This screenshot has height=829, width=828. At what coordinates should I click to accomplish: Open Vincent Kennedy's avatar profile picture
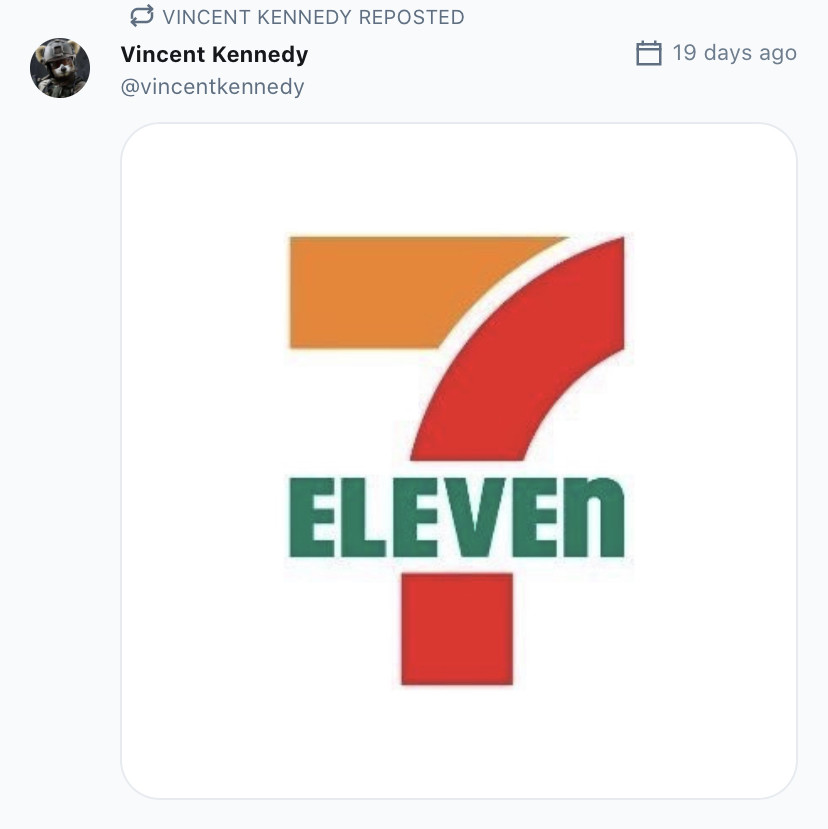click(60, 68)
